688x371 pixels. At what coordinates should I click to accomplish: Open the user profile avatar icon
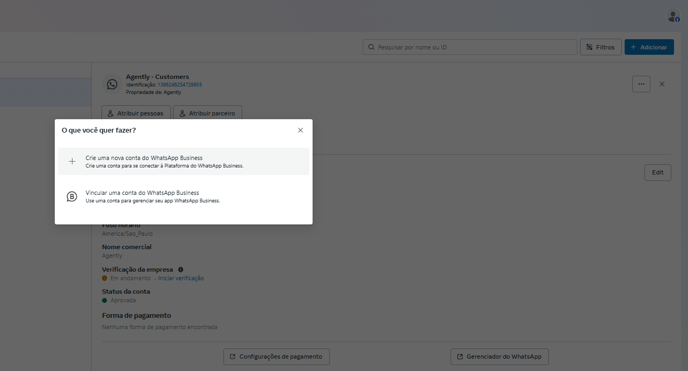coord(673,16)
